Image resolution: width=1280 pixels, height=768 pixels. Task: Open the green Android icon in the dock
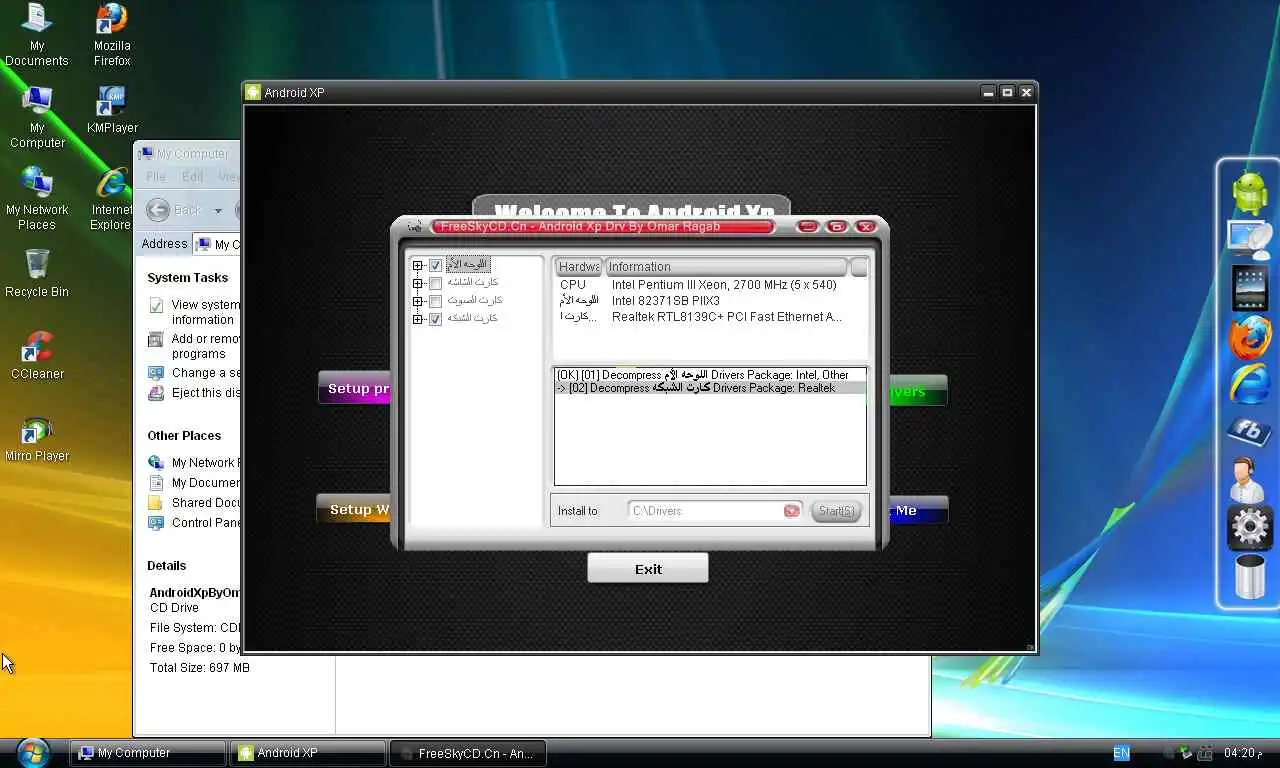pos(1249,193)
